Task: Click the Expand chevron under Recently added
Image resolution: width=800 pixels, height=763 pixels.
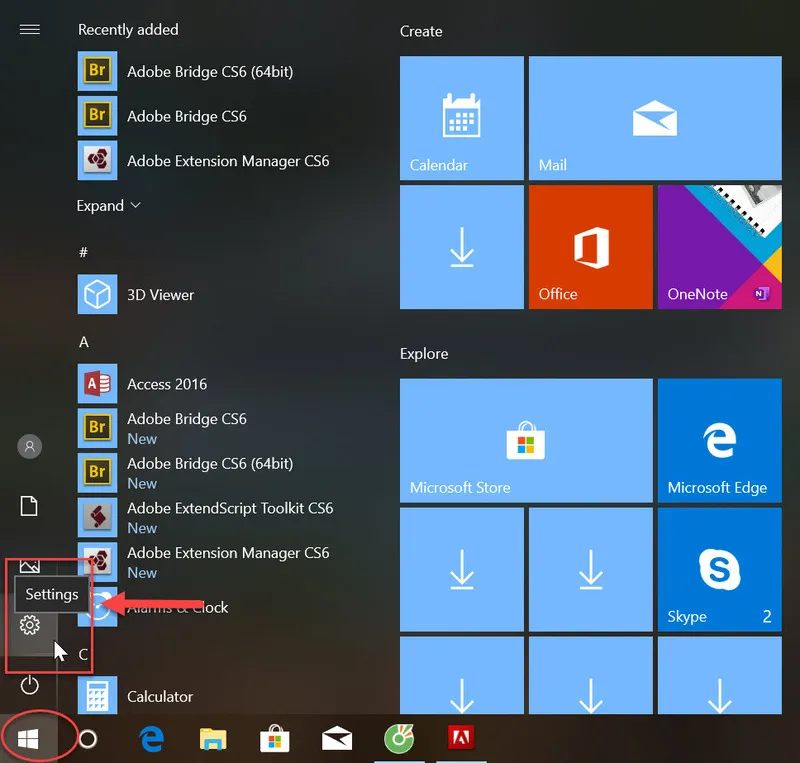Action: point(108,205)
